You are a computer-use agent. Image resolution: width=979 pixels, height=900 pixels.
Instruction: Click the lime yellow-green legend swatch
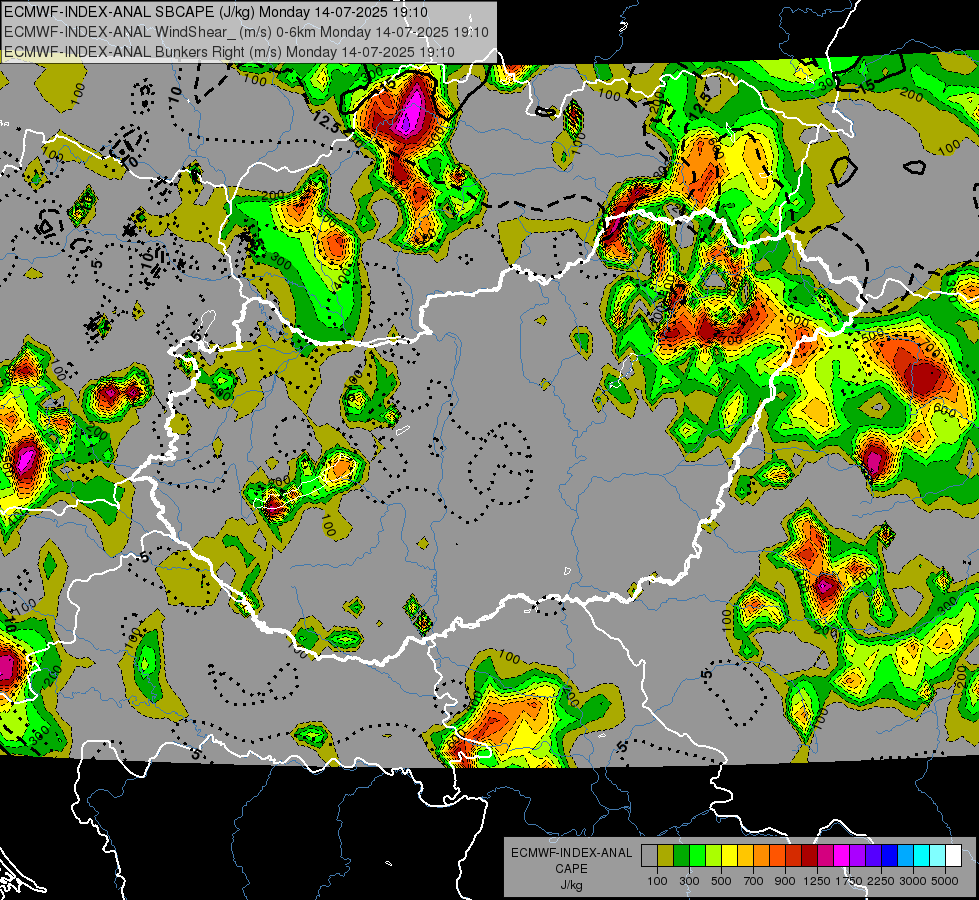(713, 855)
